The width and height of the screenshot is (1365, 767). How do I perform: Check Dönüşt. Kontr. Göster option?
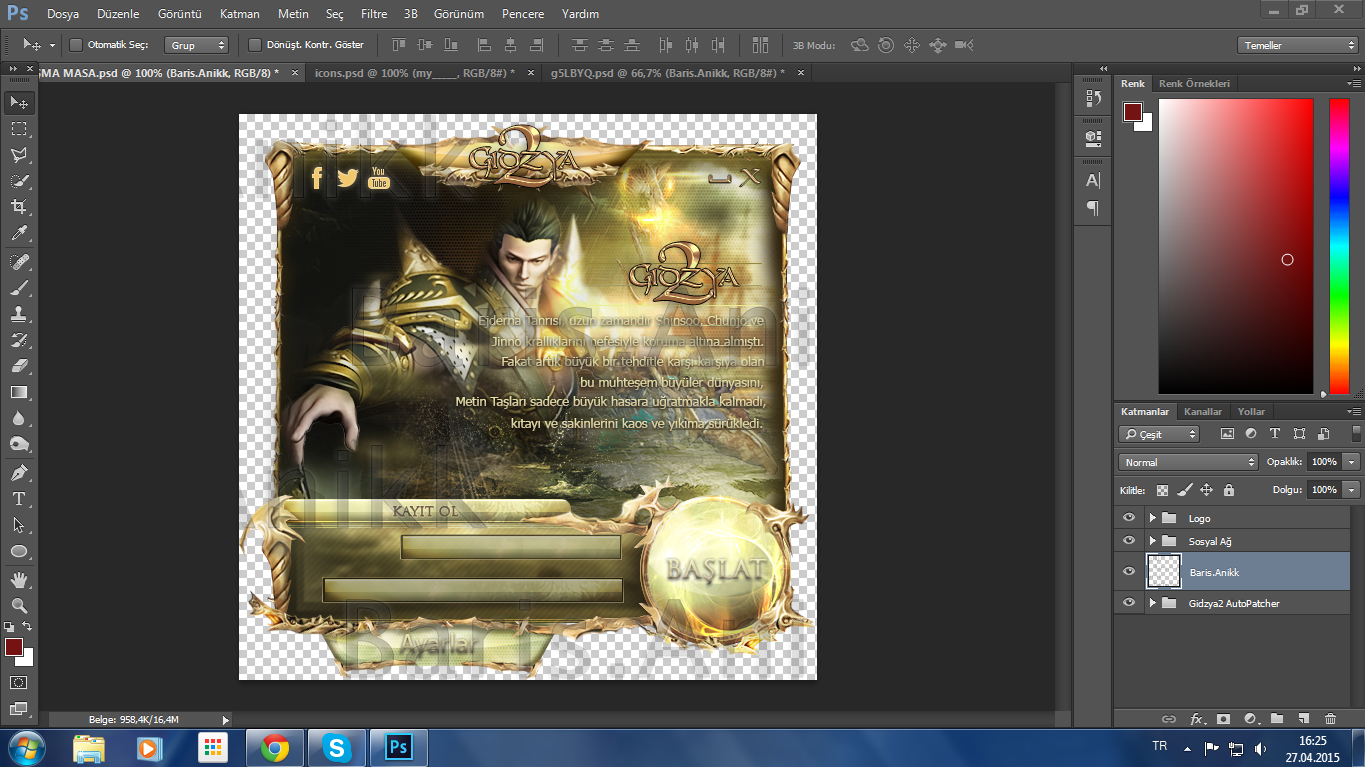(254, 45)
